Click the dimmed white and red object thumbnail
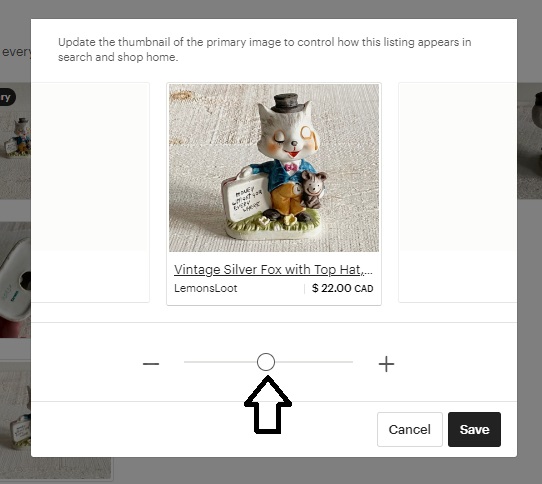 coord(15,280)
